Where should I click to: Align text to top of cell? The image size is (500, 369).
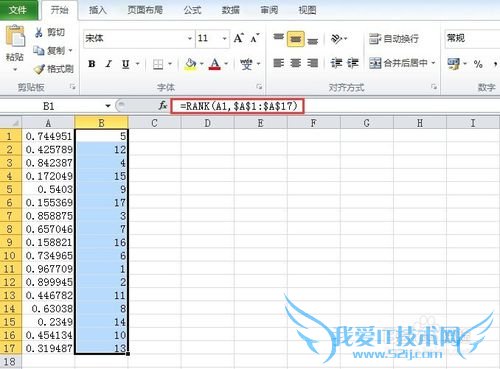[279, 38]
